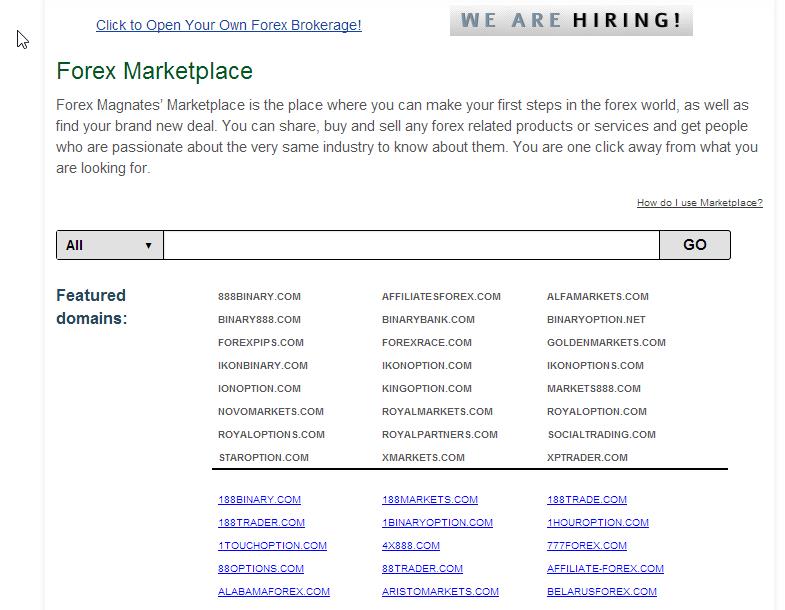Open featured domain SOCIALTRADING.COM
Image resolution: width=785 pixels, height=610 pixels.
pos(601,435)
